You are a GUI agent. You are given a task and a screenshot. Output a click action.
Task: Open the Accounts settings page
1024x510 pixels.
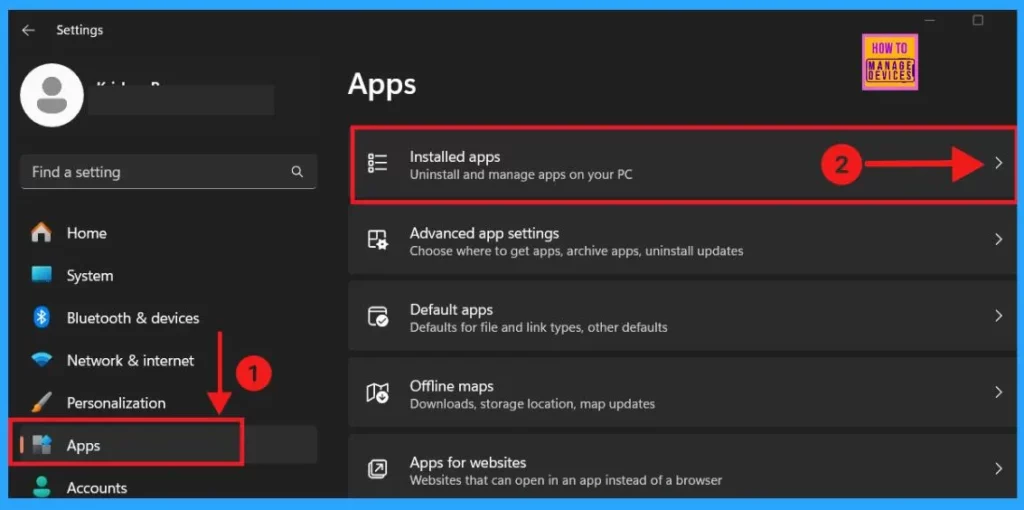click(x=96, y=488)
